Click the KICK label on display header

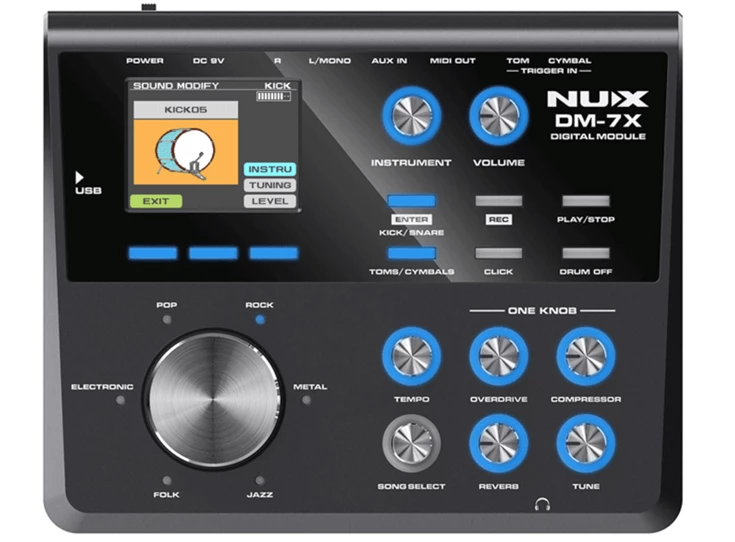pos(278,86)
